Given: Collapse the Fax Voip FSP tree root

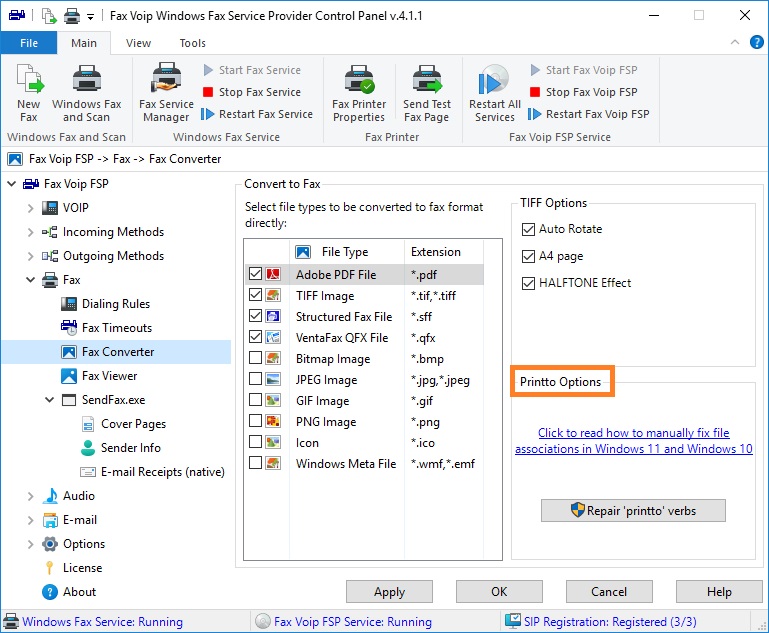Looking at the screenshot, I should click(12, 184).
